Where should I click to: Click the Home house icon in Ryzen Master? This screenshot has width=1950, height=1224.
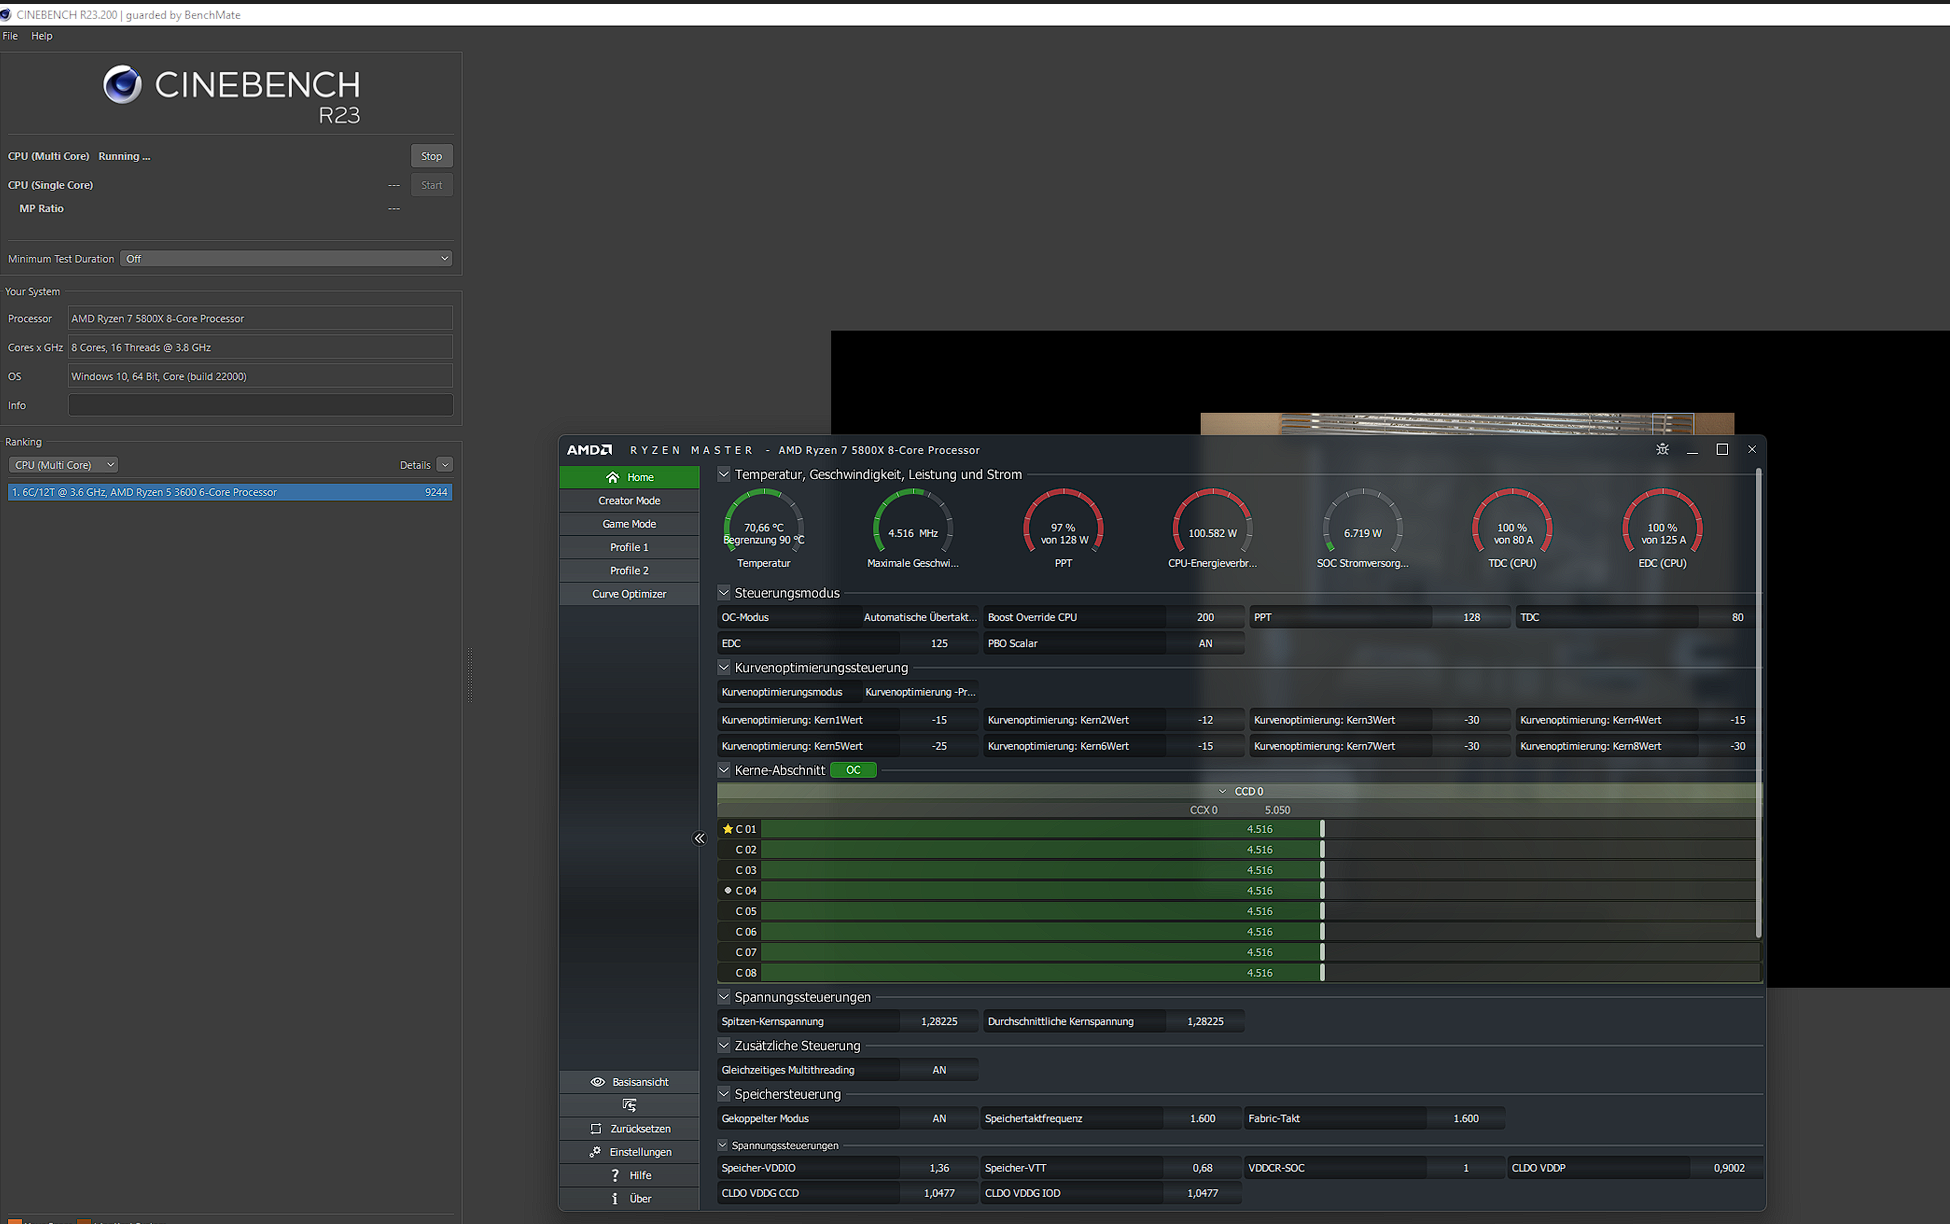point(612,477)
